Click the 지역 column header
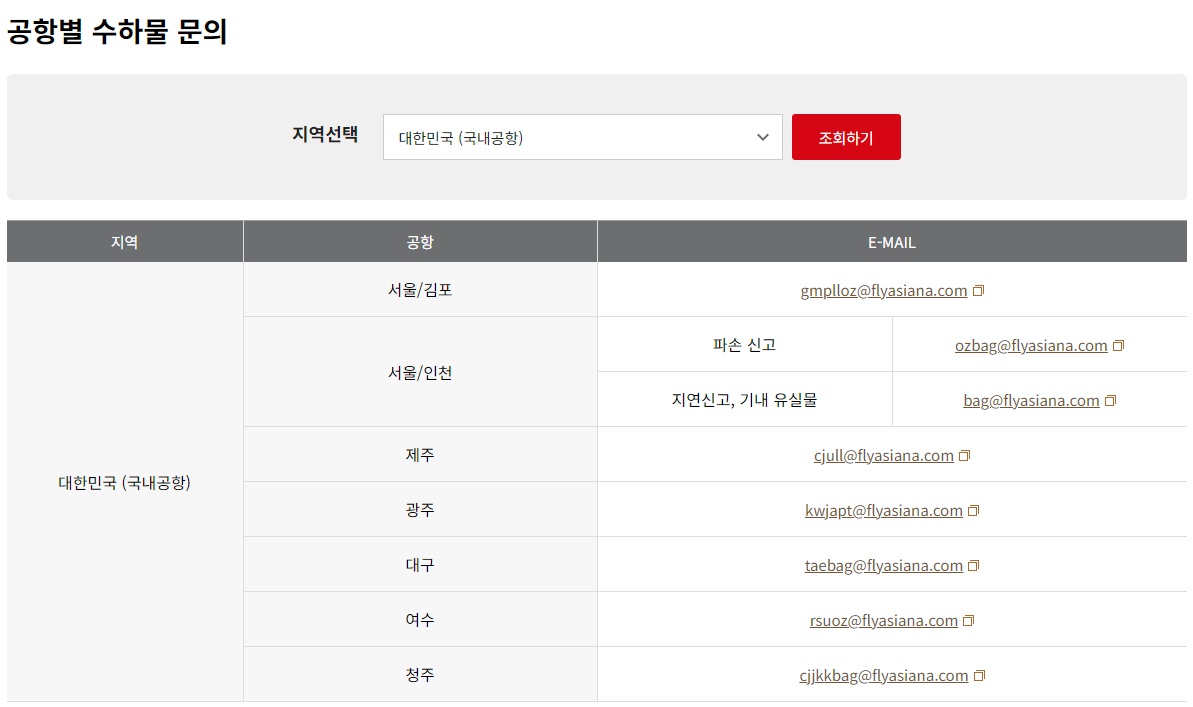 pos(125,241)
